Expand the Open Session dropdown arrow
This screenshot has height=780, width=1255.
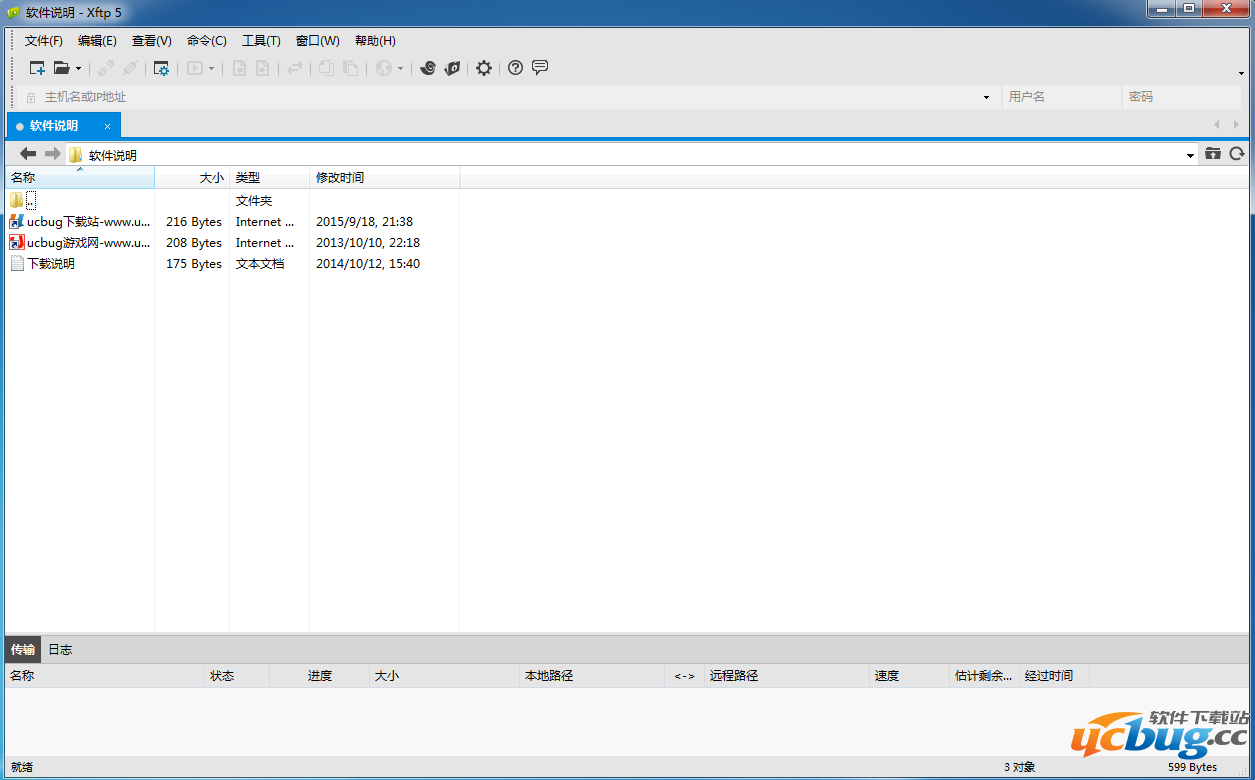(x=78, y=69)
